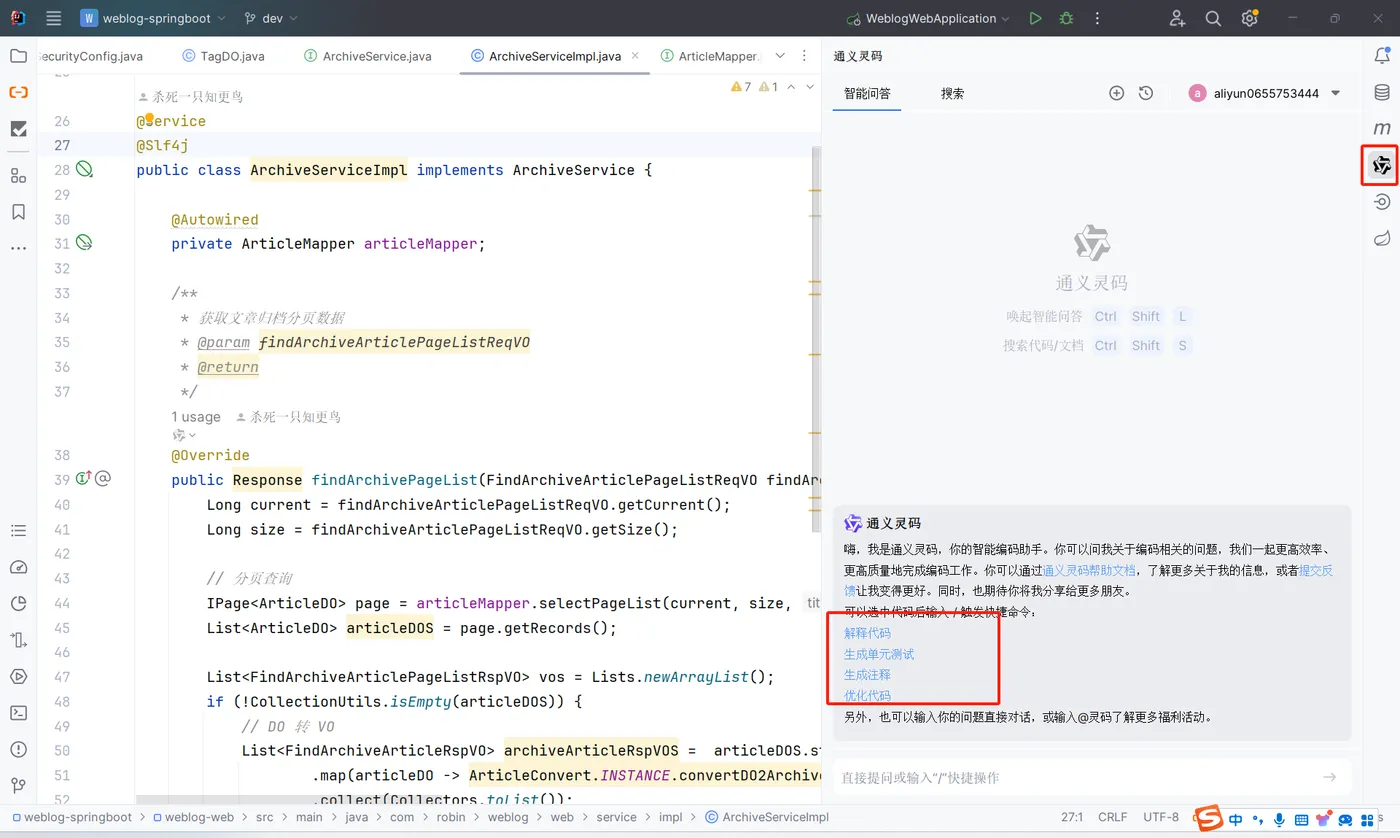Click the 生成注释 link
Viewport: 1400px width, 838px height.
click(867, 675)
